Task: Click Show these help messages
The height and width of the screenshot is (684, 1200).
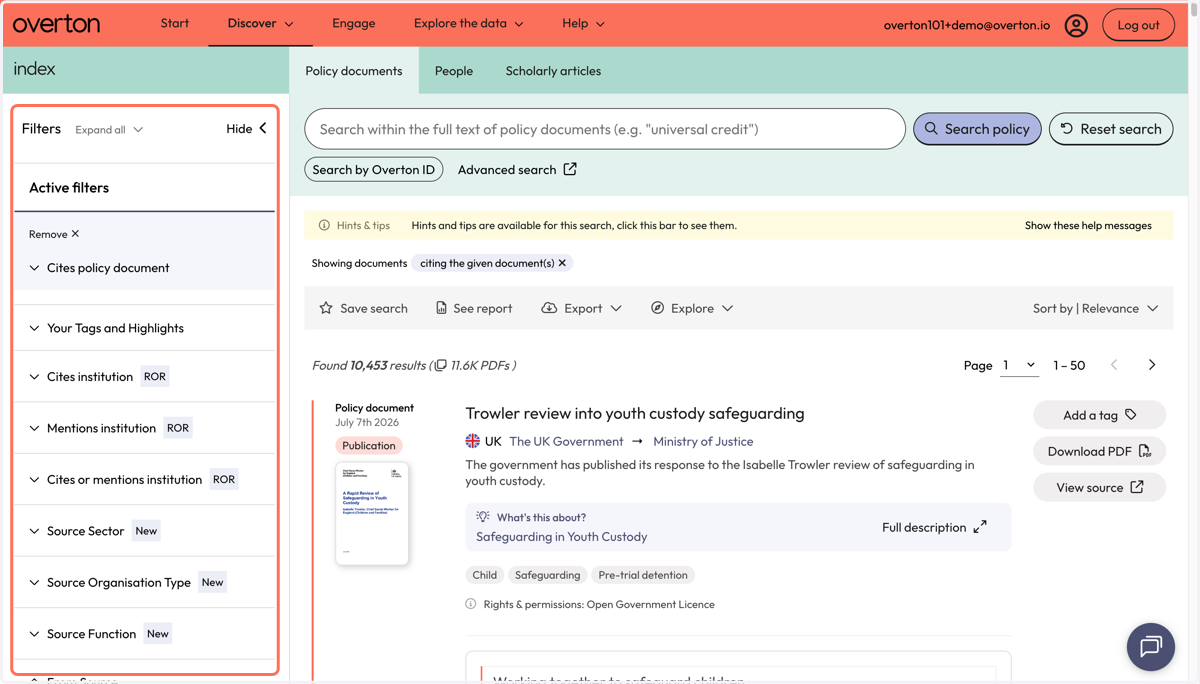Action: [1088, 226]
